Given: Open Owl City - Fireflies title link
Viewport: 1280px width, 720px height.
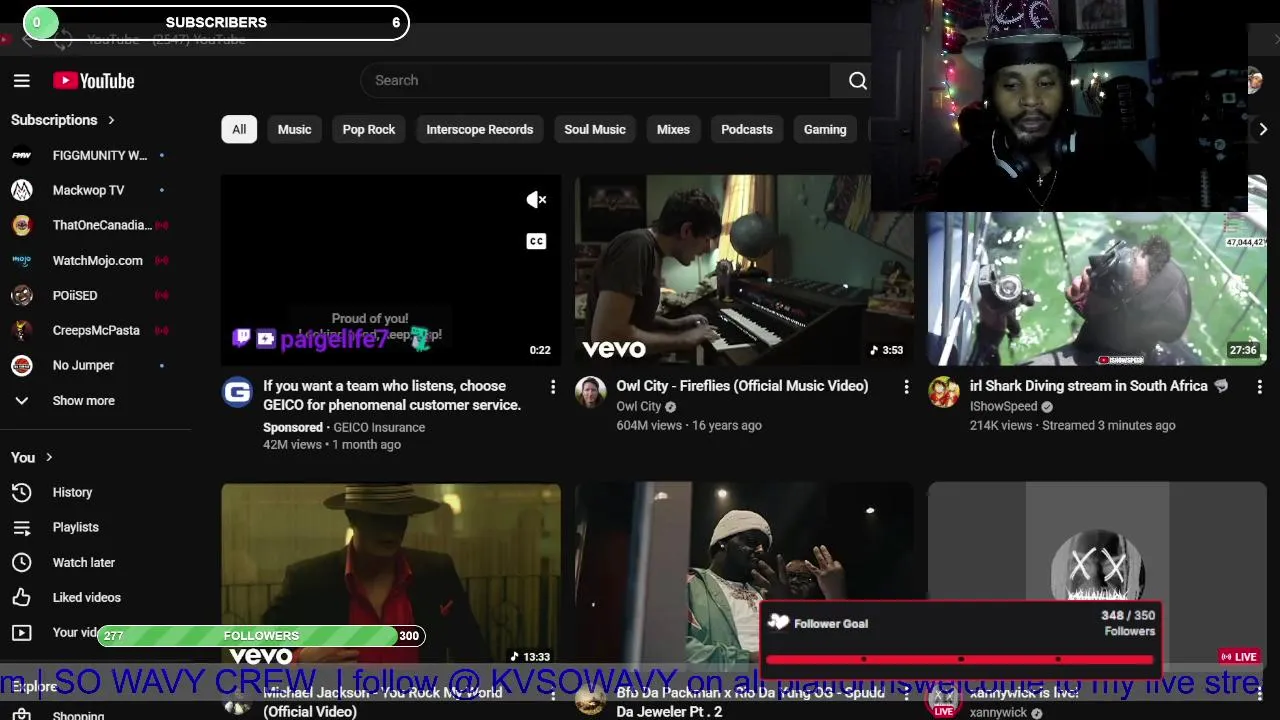Looking at the screenshot, I should [x=742, y=386].
